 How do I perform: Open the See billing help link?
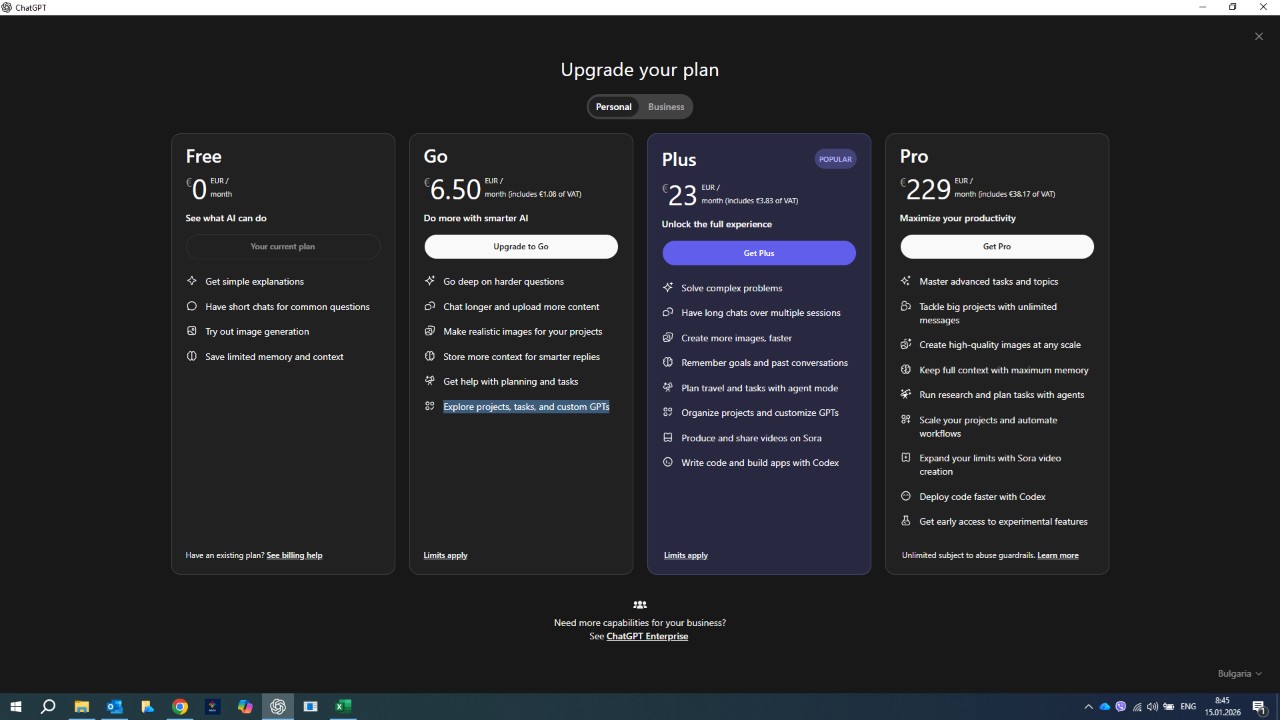tap(294, 556)
